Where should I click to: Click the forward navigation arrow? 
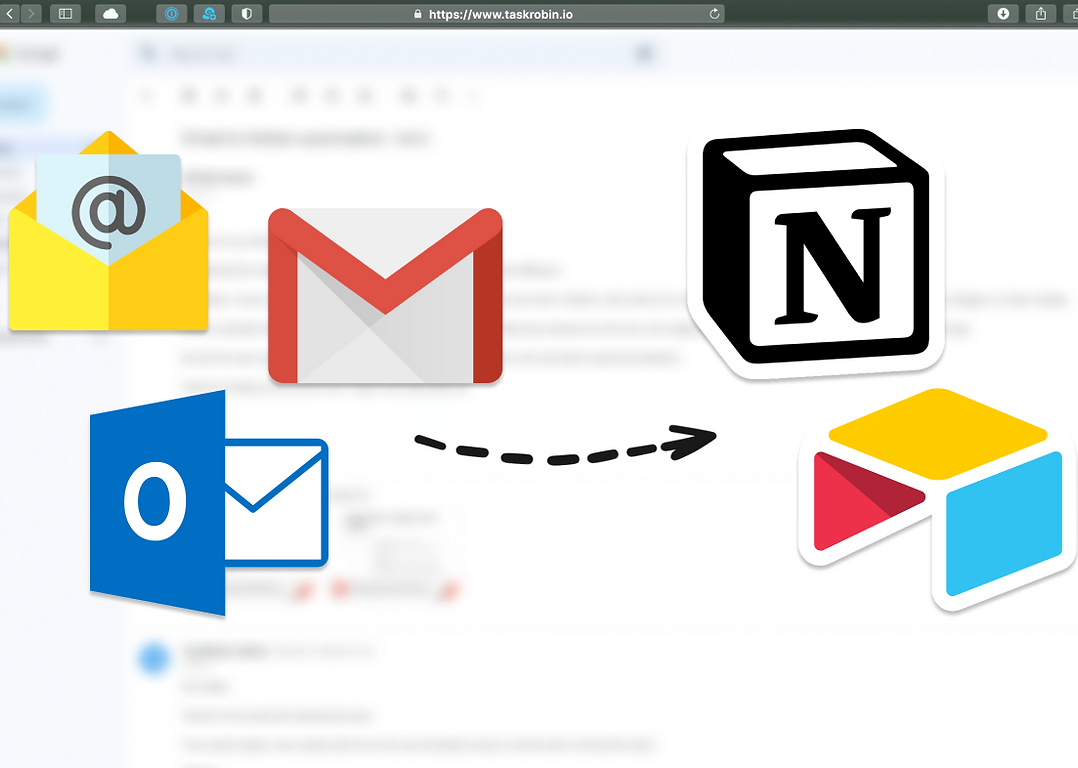[x=32, y=14]
